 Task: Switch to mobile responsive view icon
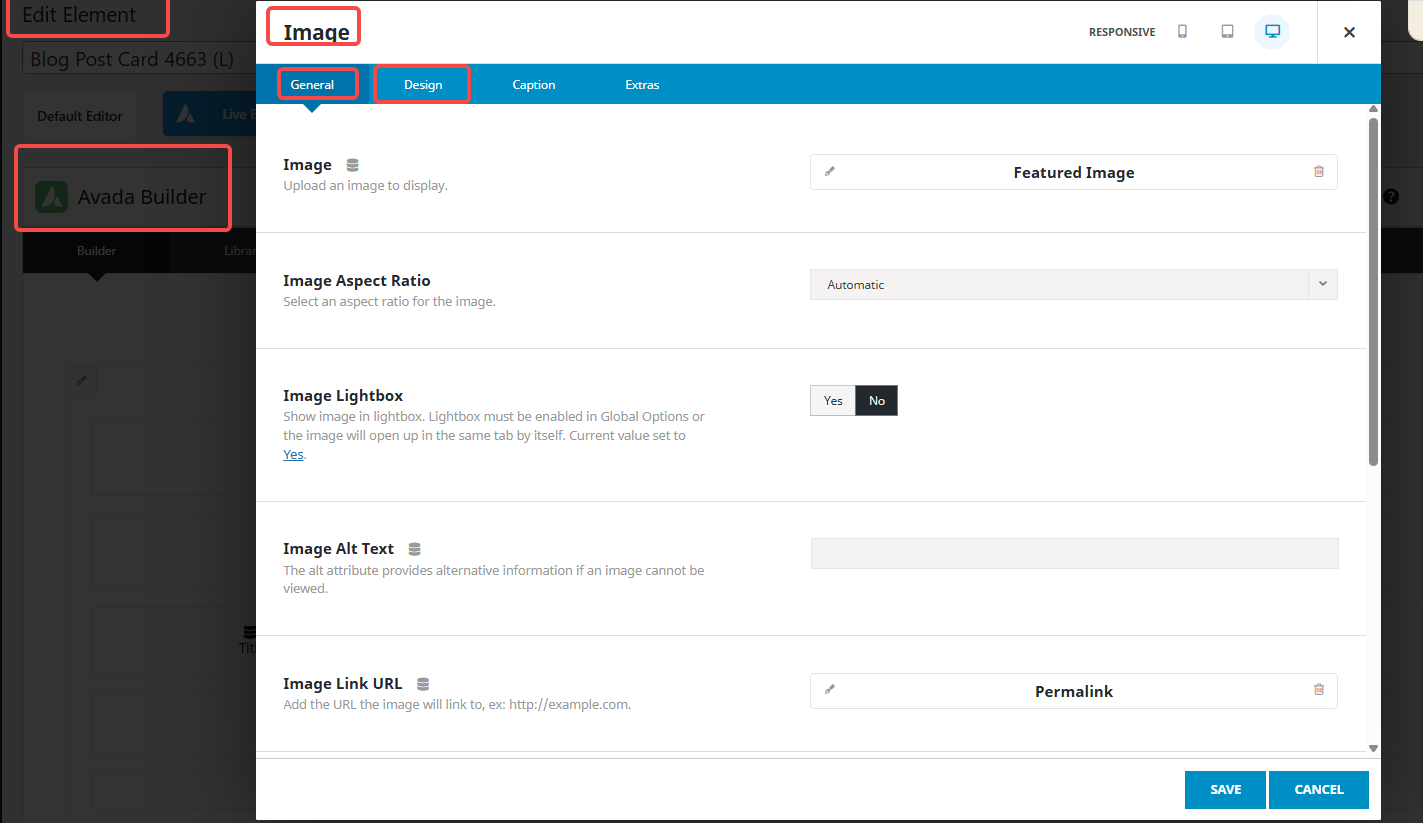[x=1182, y=32]
